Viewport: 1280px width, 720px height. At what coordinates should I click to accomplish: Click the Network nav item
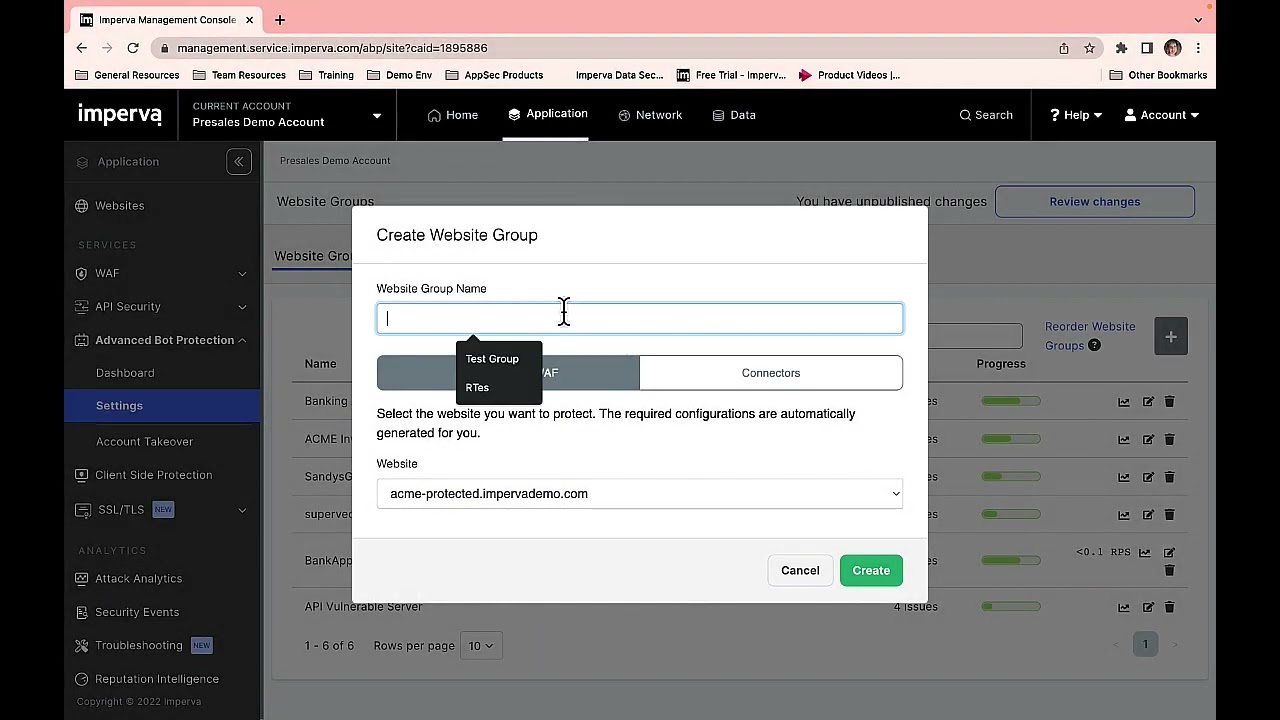650,115
